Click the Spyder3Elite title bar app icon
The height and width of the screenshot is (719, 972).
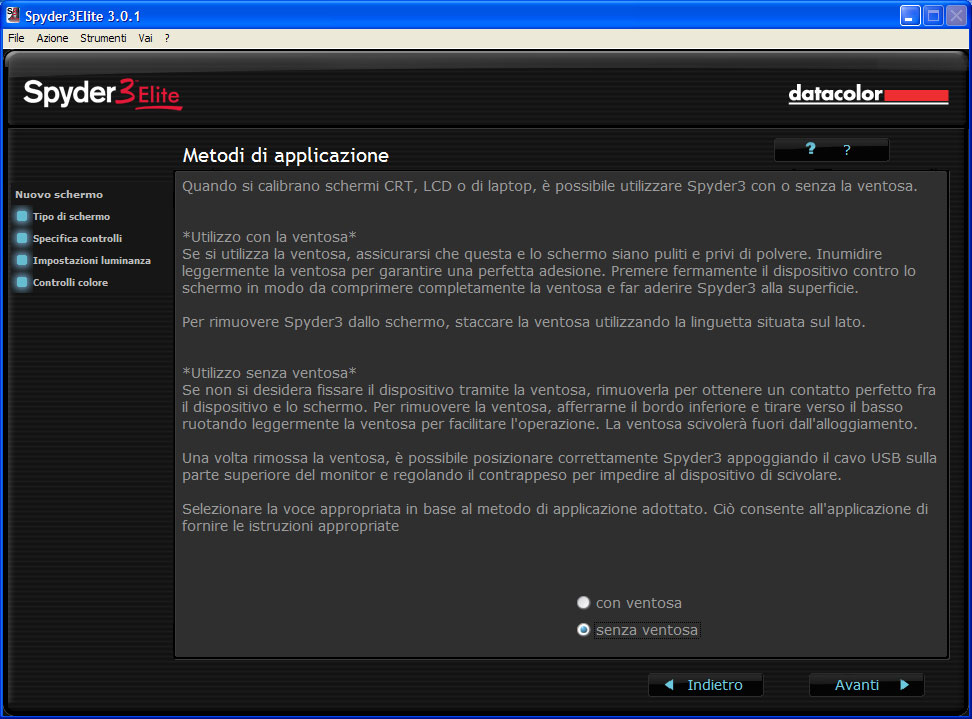tap(12, 15)
